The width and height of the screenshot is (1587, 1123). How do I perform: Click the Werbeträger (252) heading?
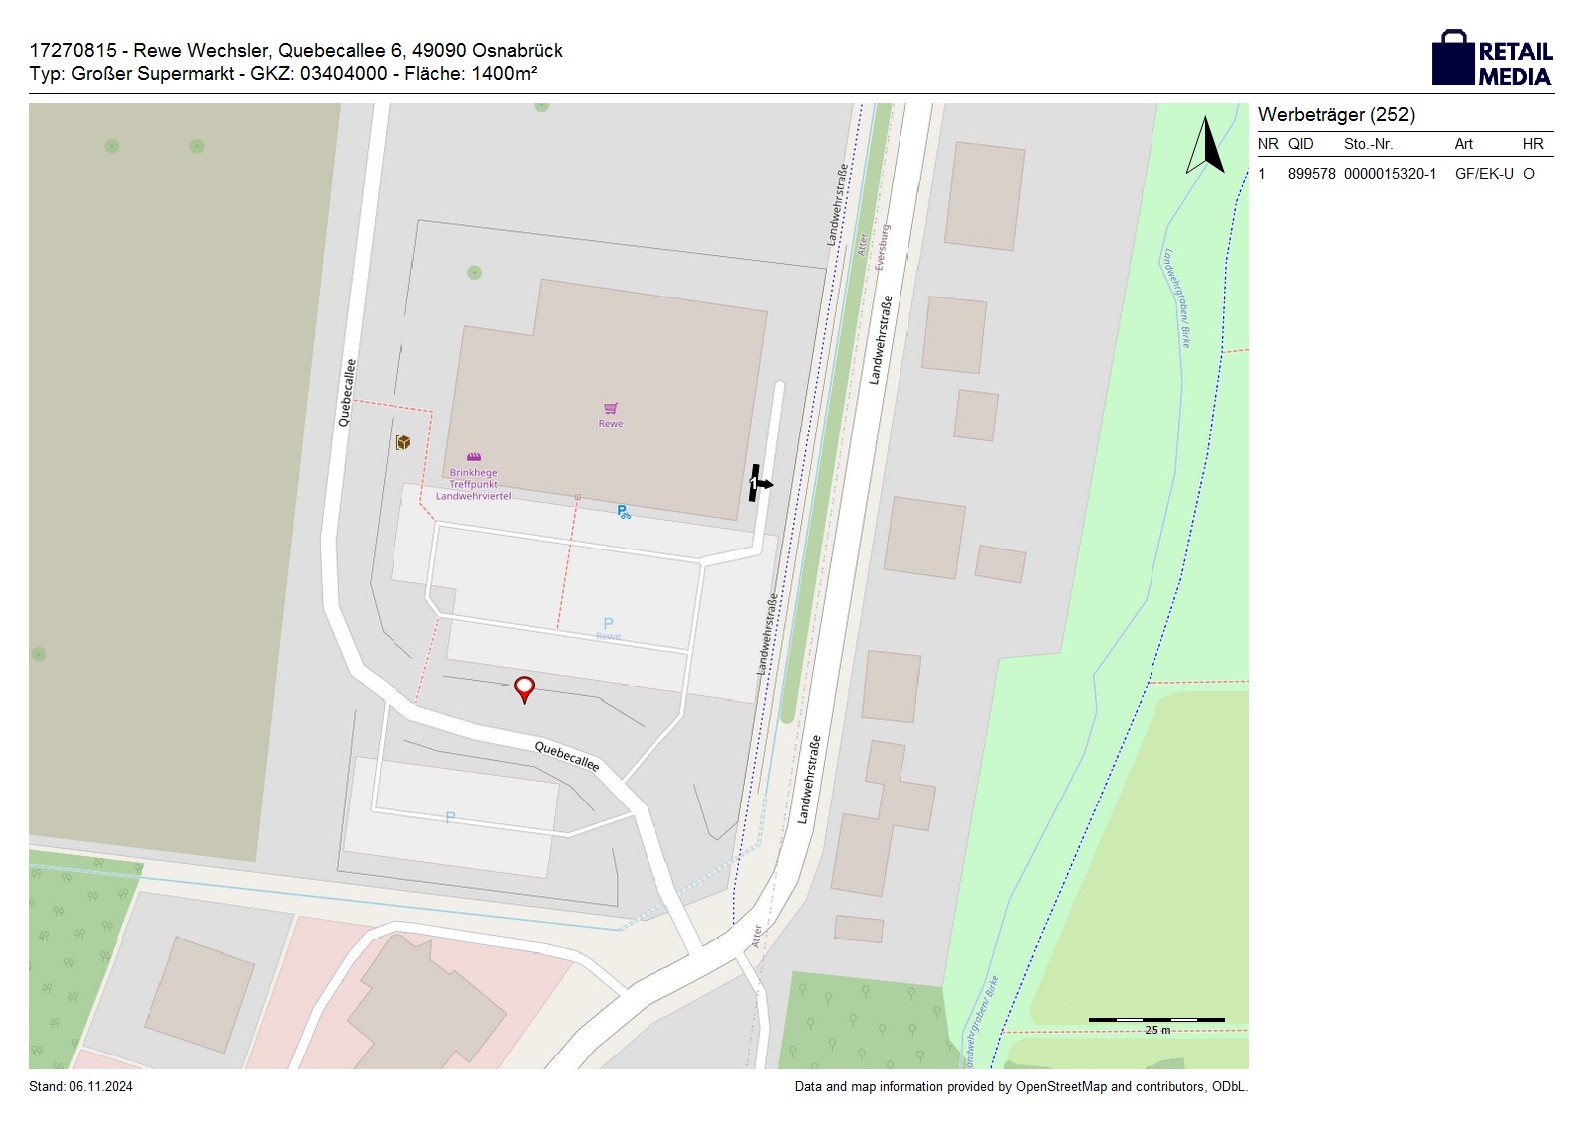[1336, 115]
